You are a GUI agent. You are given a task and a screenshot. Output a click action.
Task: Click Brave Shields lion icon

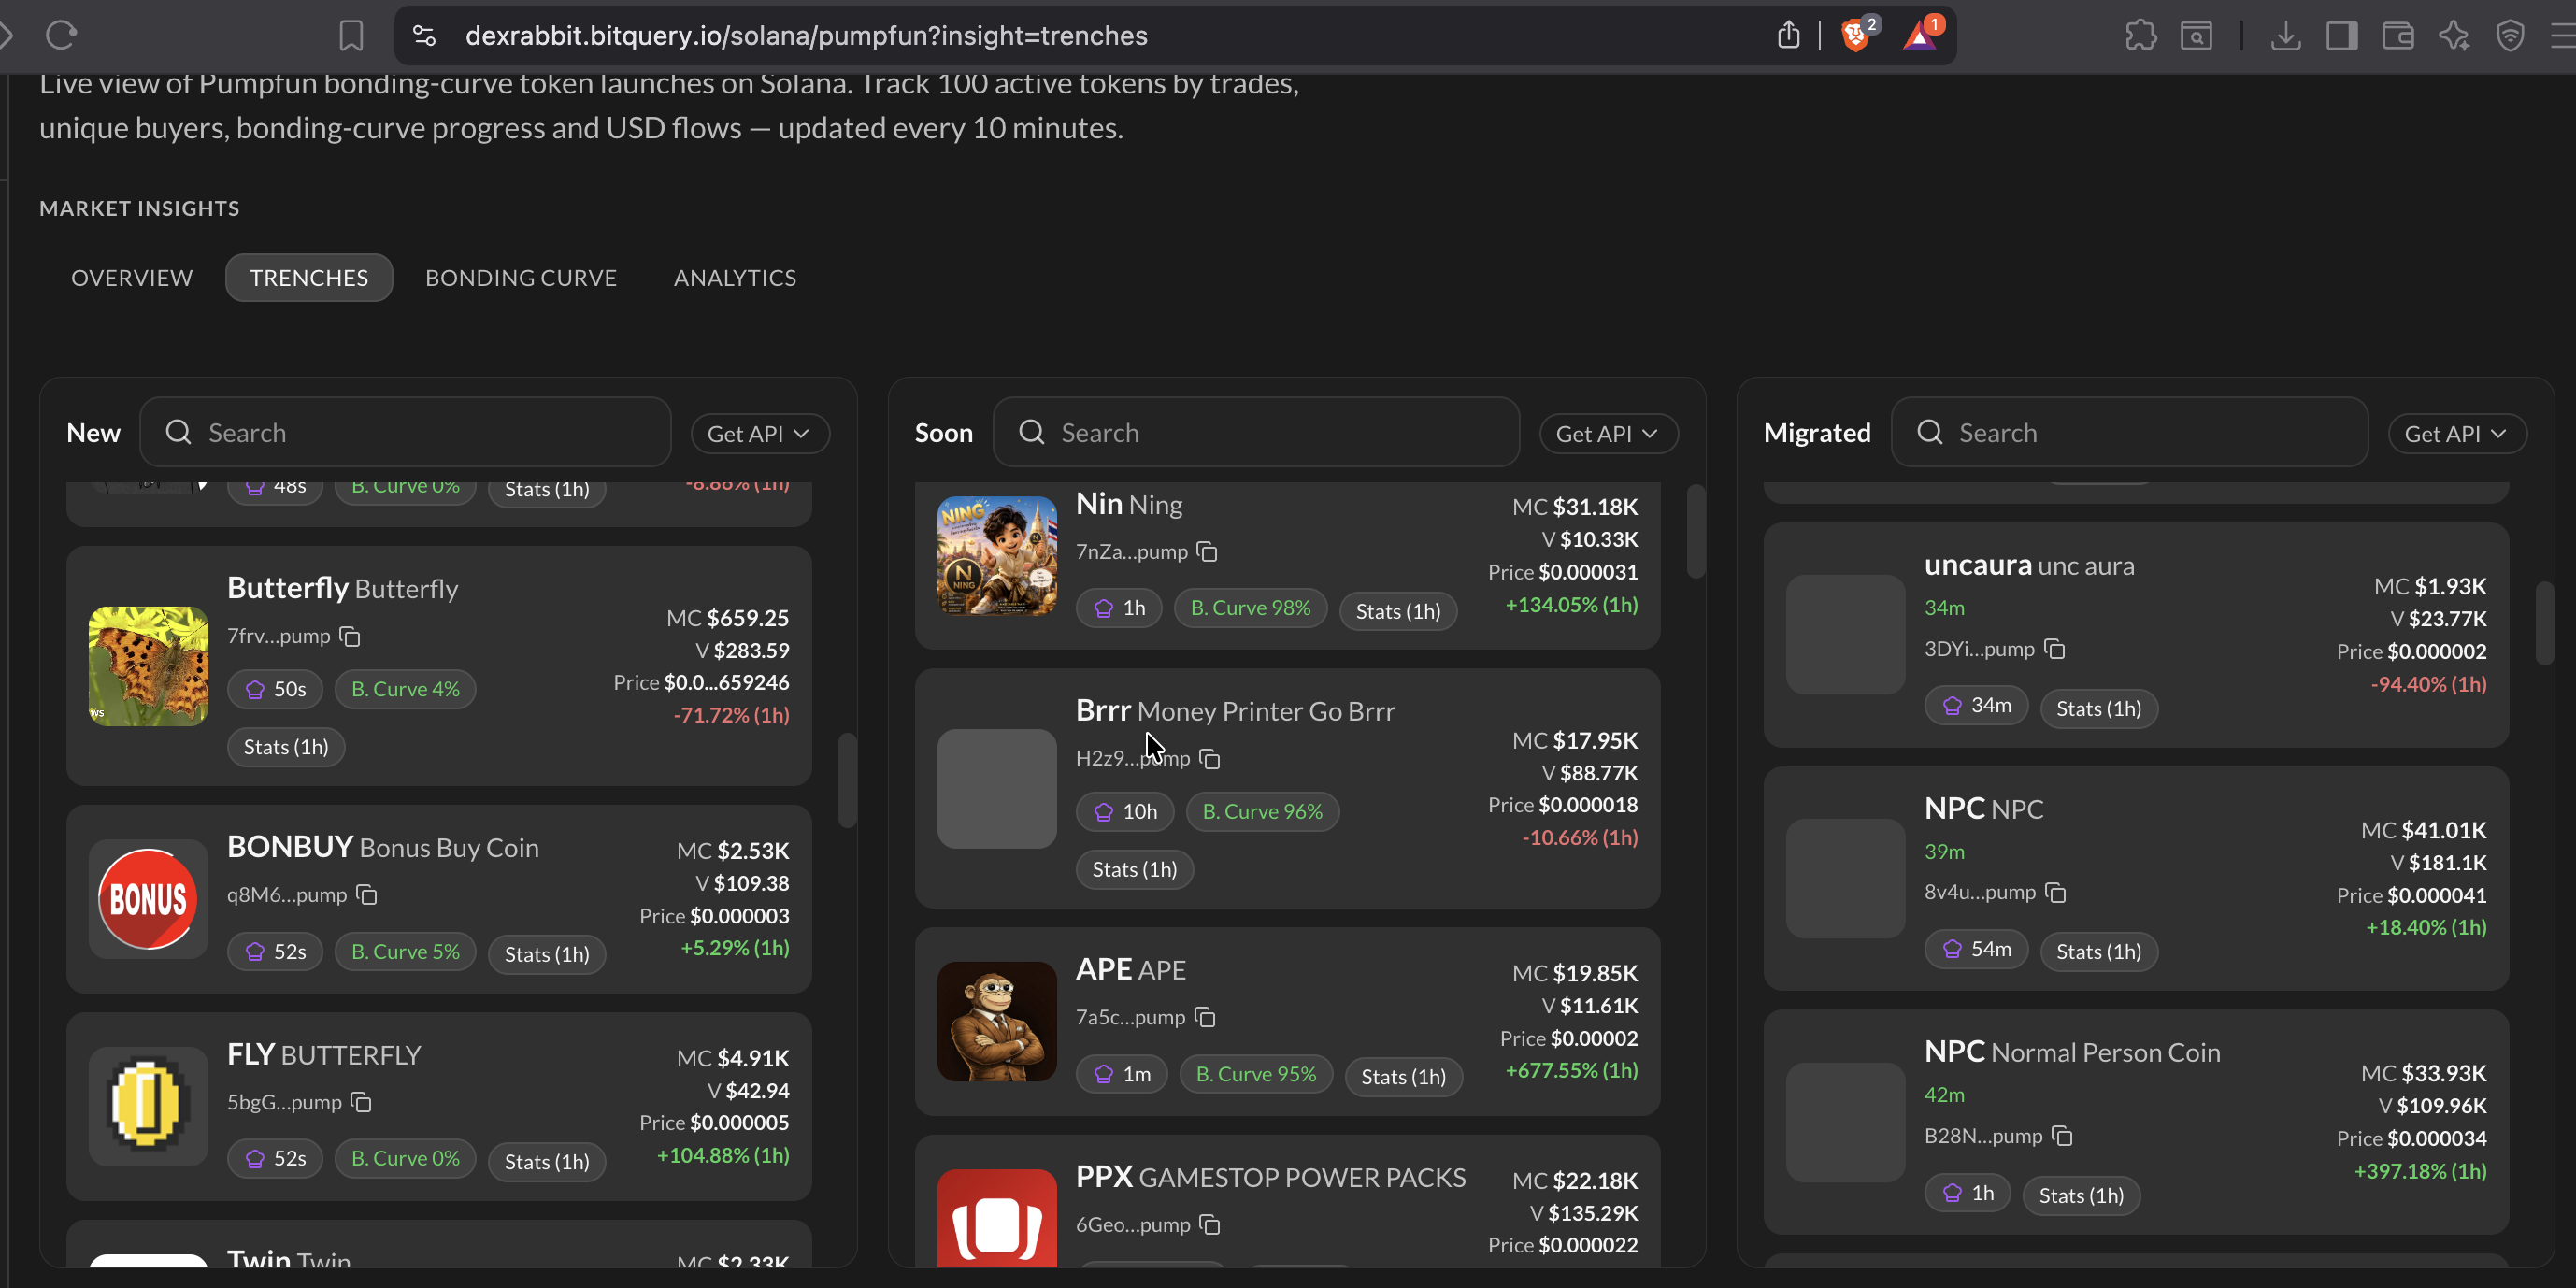[1855, 36]
